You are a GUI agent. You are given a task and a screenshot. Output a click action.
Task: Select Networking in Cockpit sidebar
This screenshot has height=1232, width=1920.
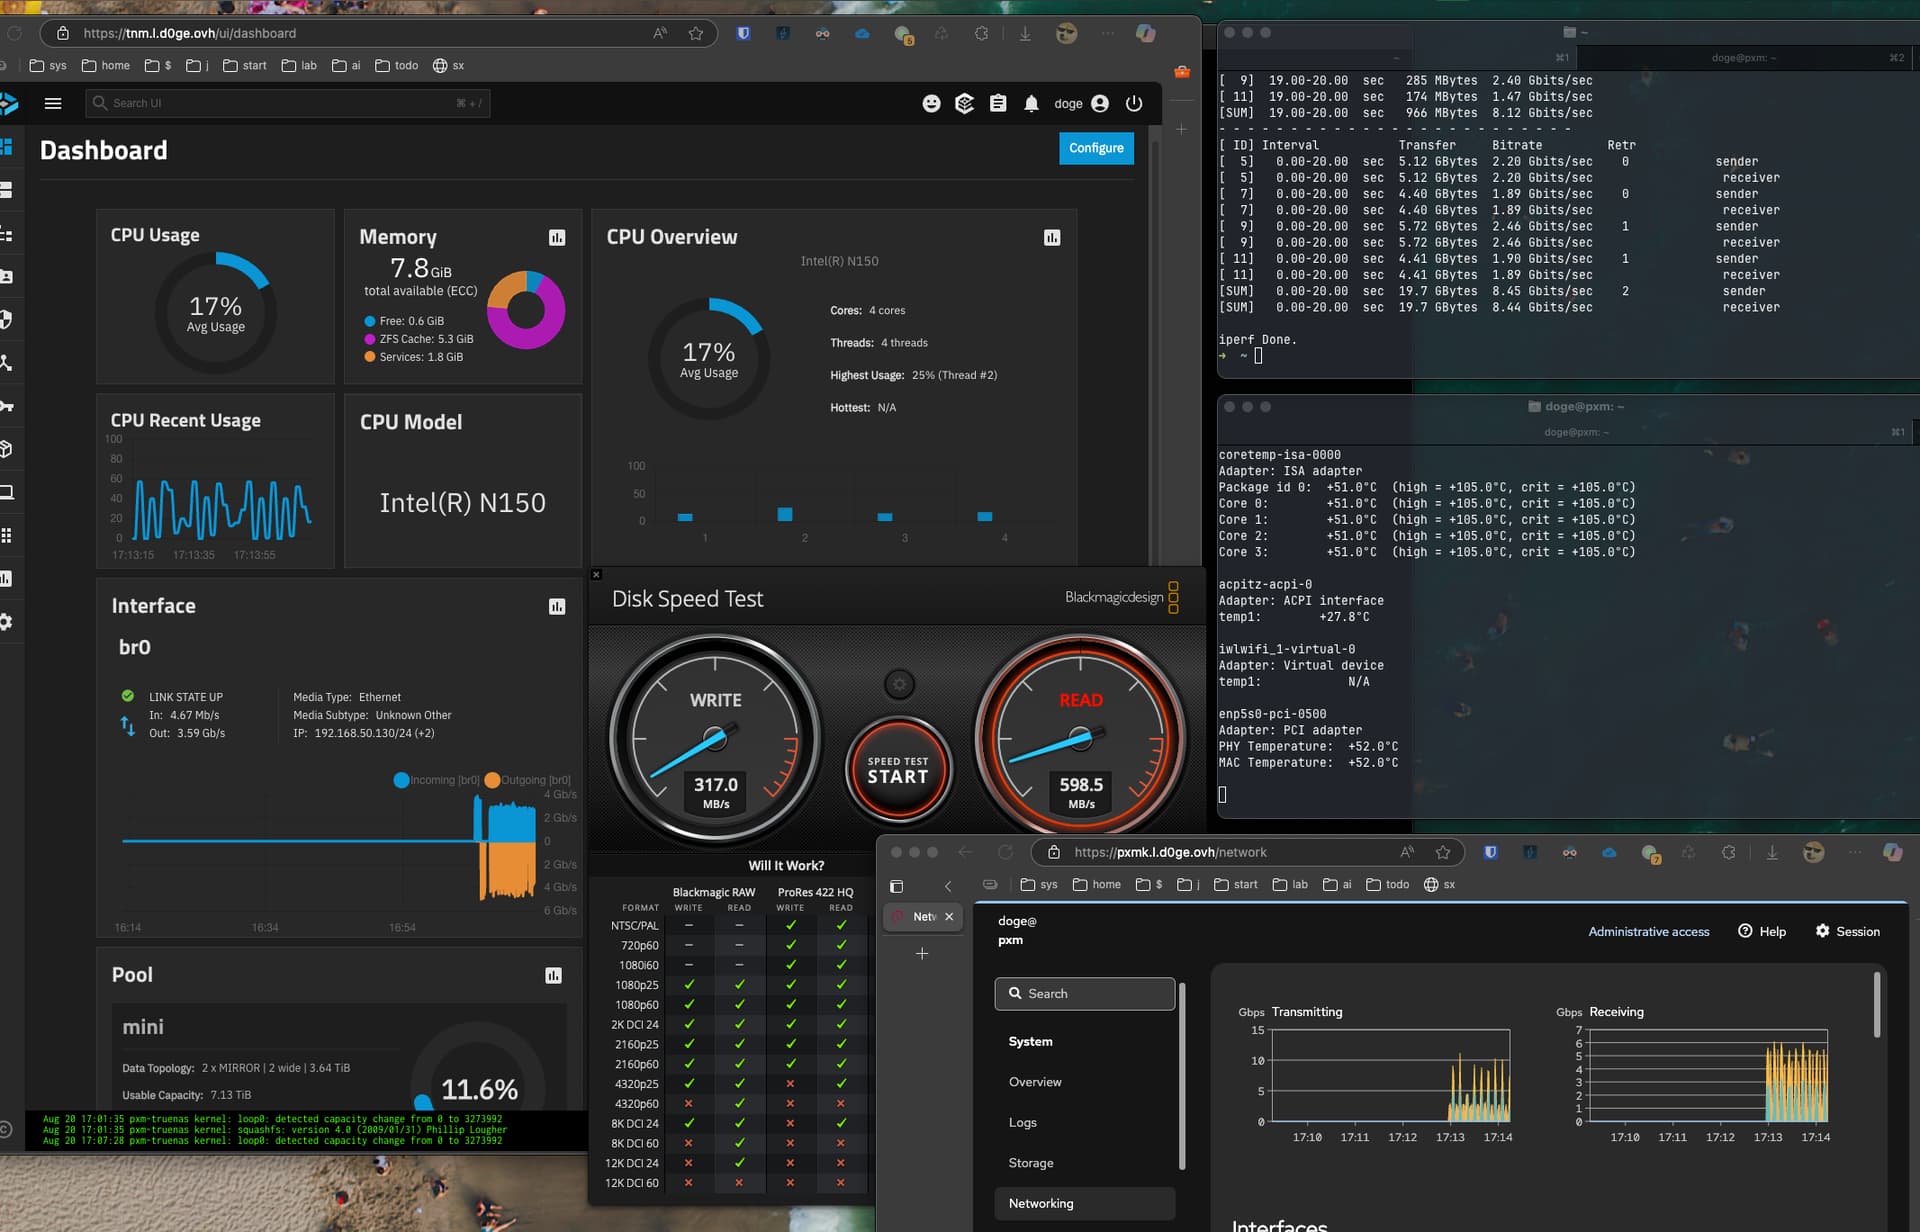click(x=1085, y=1203)
